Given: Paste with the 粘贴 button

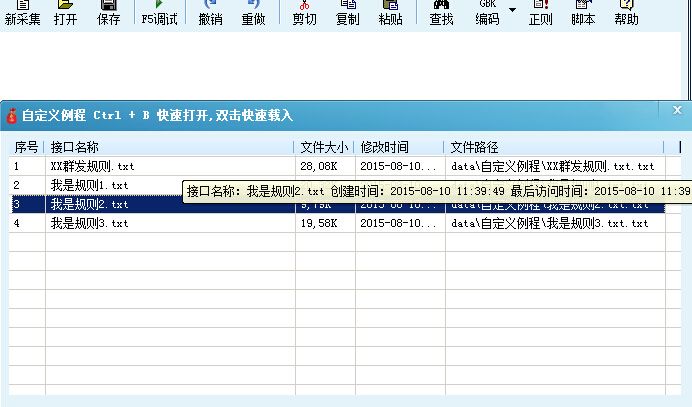Looking at the screenshot, I should click(x=390, y=13).
